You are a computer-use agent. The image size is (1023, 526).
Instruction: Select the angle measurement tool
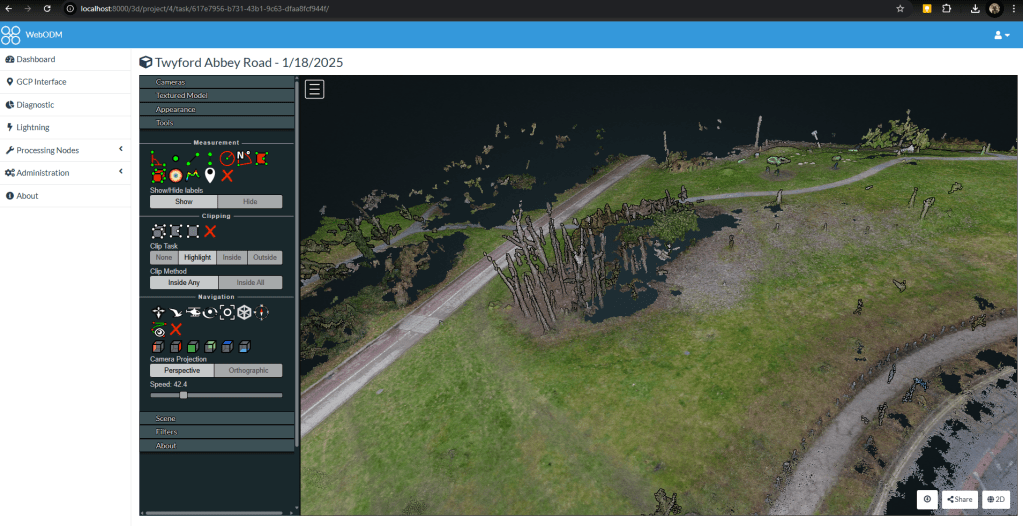click(x=158, y=158)
